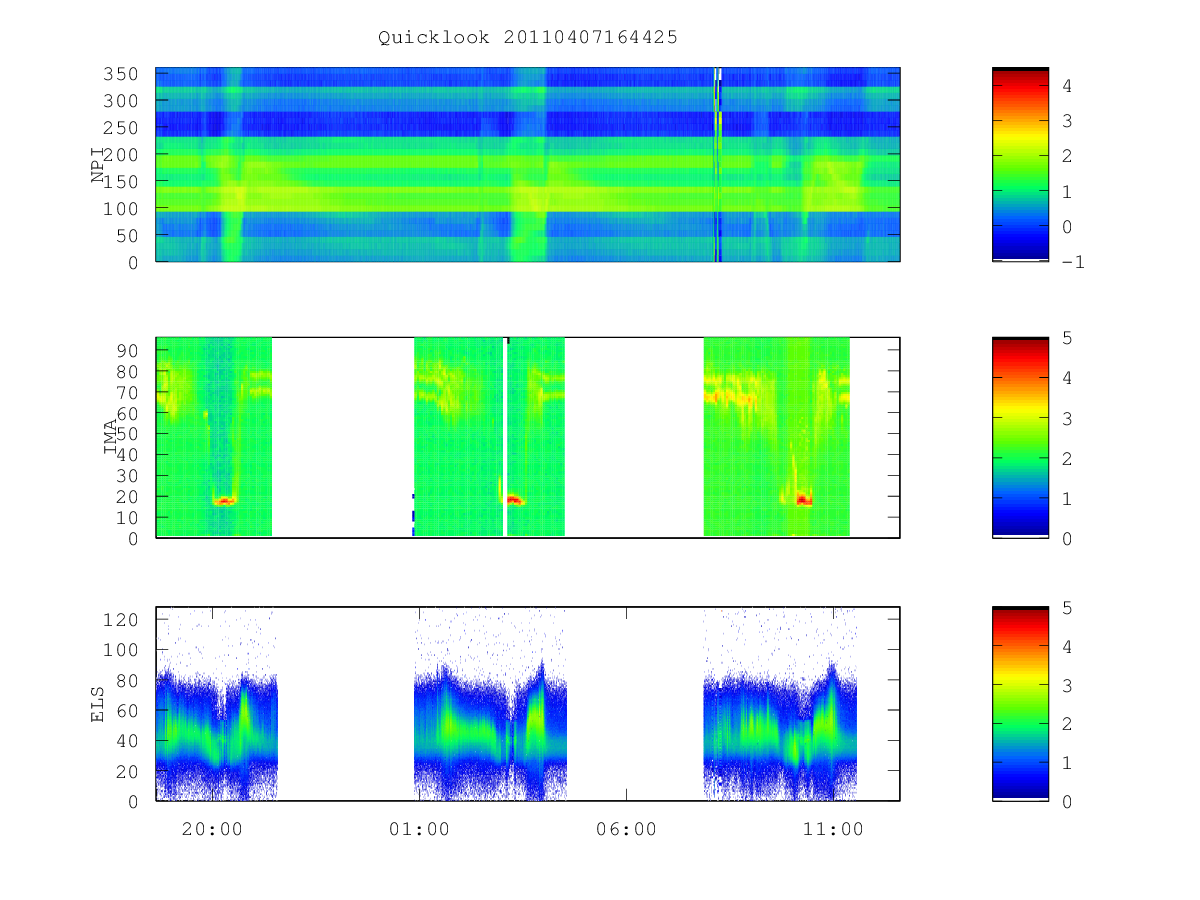Viewport: 1200px width, 900px height.
Task: Click the IMA spectrogram panel
Action: [x=528, y=438]
